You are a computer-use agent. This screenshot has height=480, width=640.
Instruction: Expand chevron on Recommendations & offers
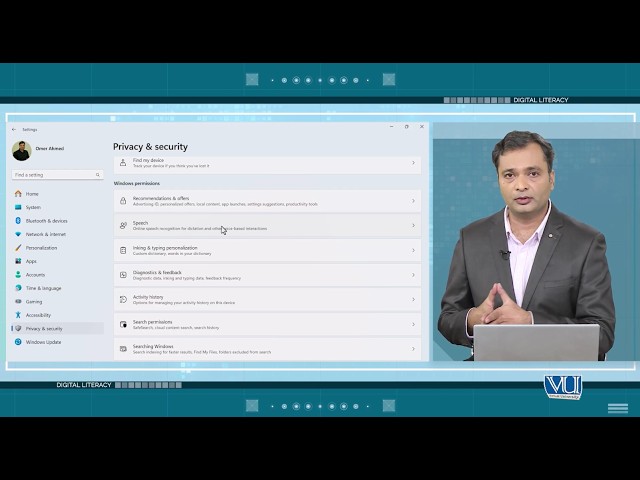(413, 201)
